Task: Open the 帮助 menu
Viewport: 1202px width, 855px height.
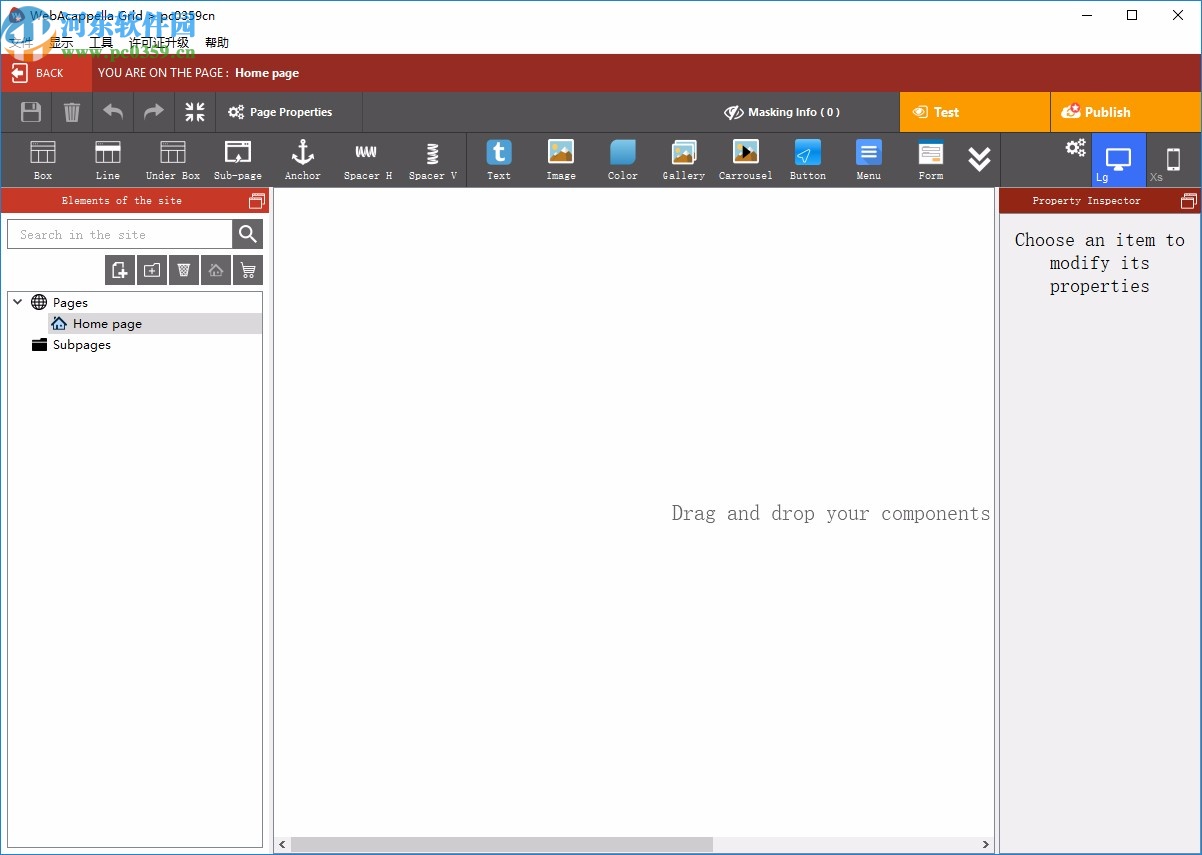Action: coord(217,43)
